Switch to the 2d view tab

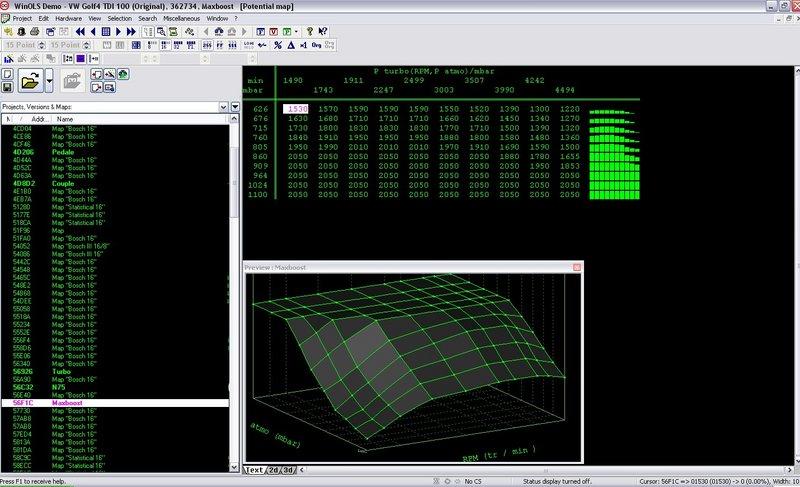274,470
